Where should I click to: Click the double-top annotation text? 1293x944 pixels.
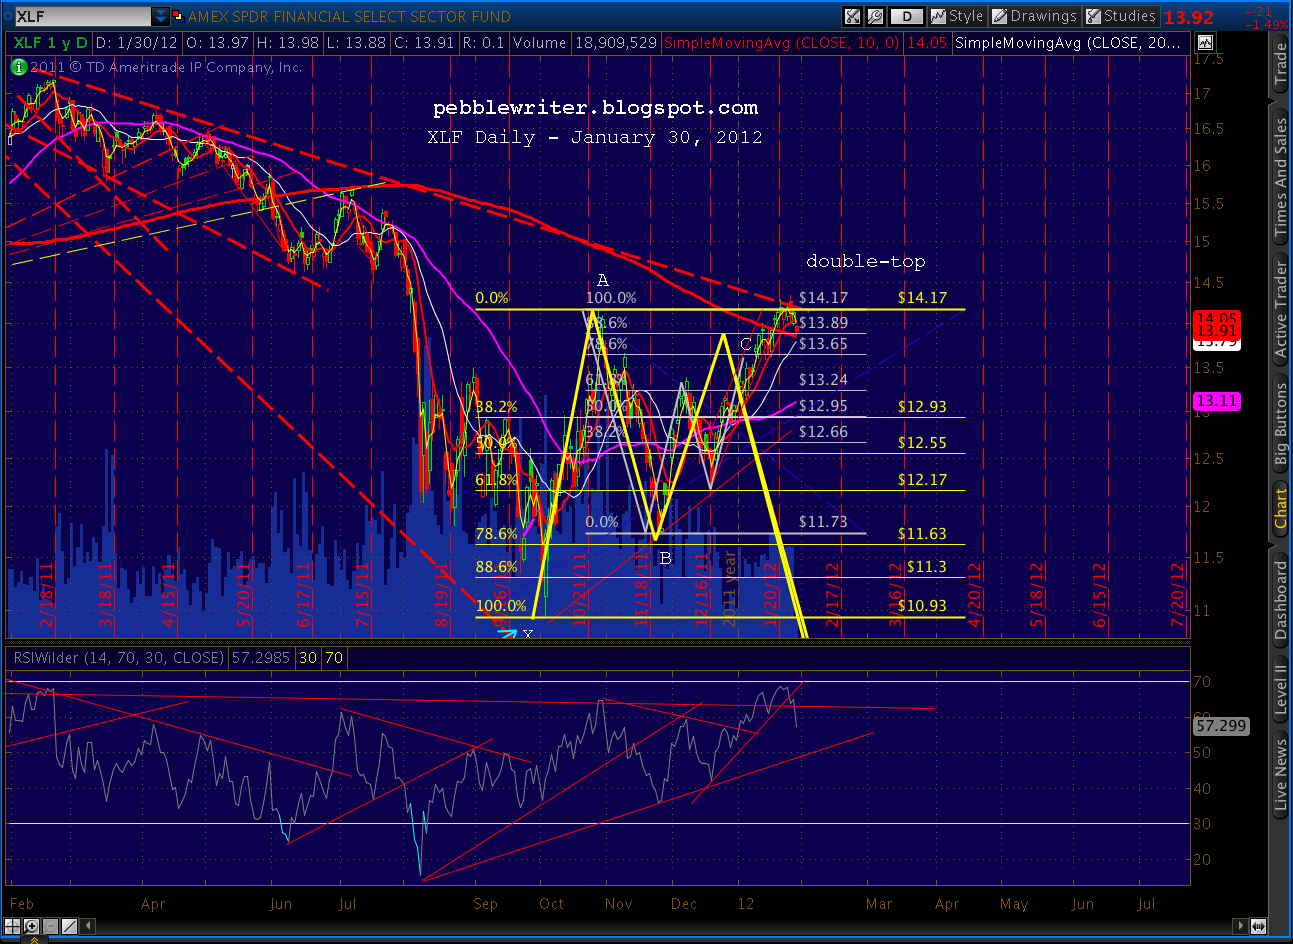866,262
